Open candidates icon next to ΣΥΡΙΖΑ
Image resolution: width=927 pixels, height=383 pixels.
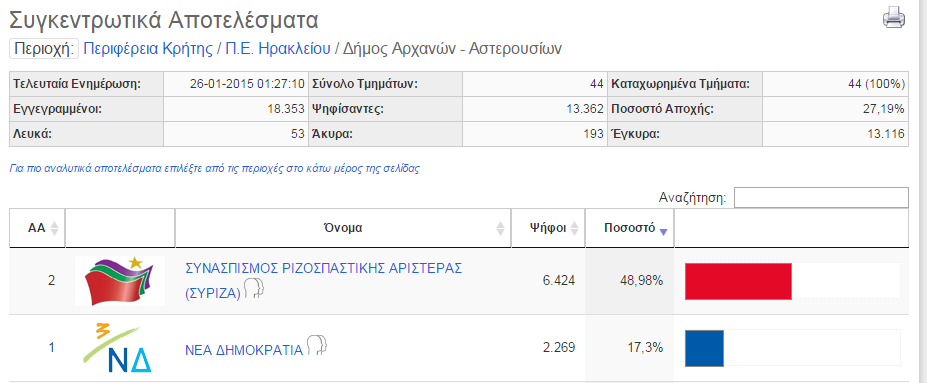tap(255, 288)
